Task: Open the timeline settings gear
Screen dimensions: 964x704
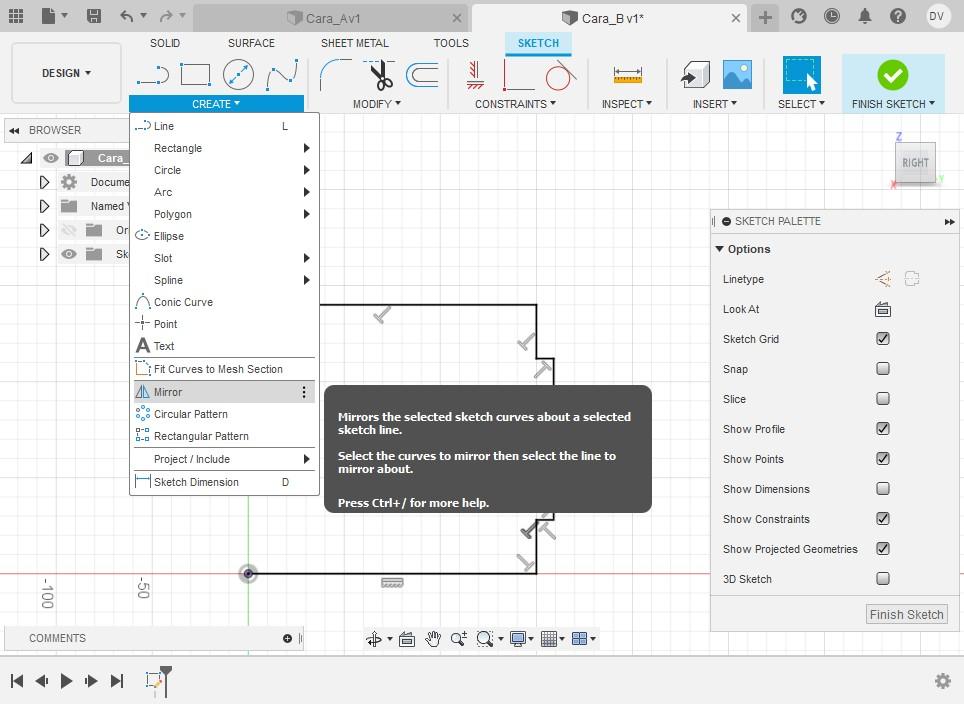Action: [x=942, y=681]
